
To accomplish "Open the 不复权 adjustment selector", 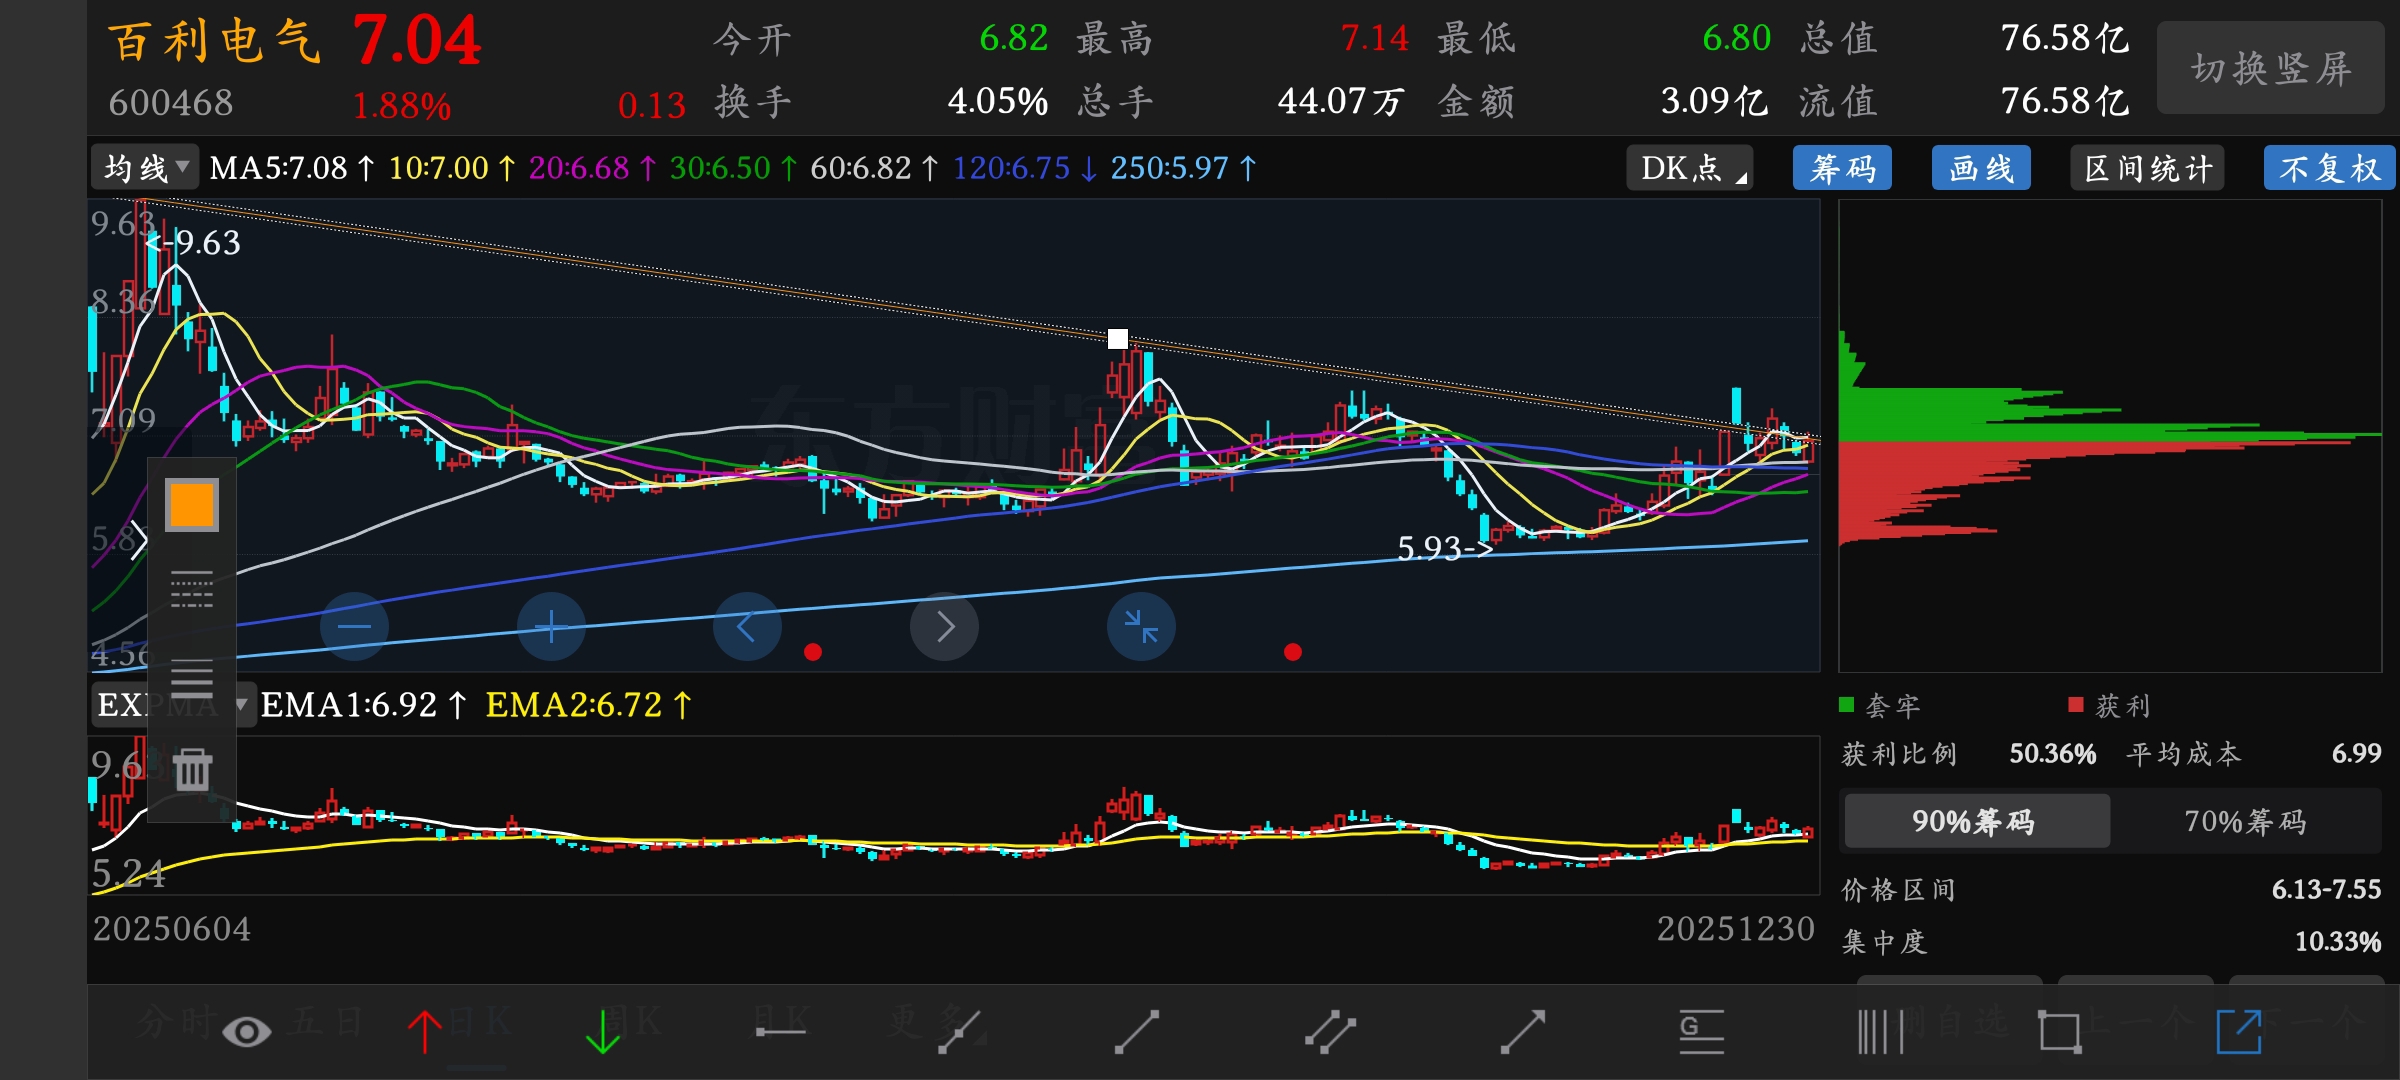I will (x=2329, y=168).
